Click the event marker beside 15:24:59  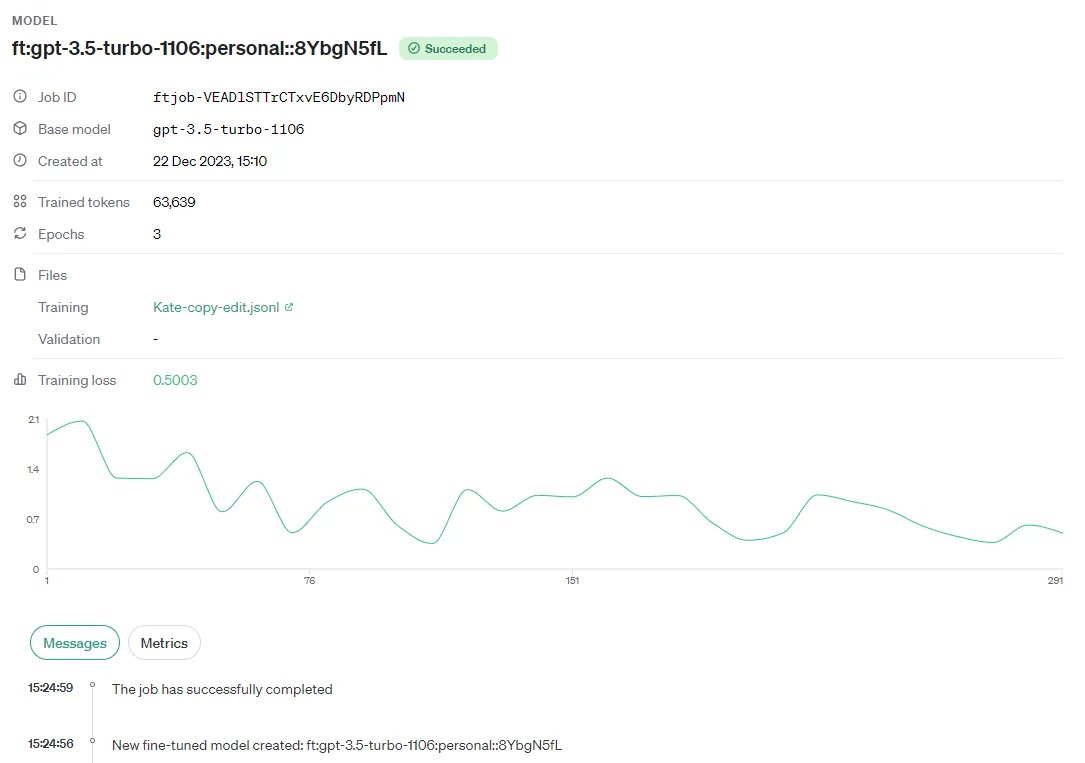pos(92,686)
